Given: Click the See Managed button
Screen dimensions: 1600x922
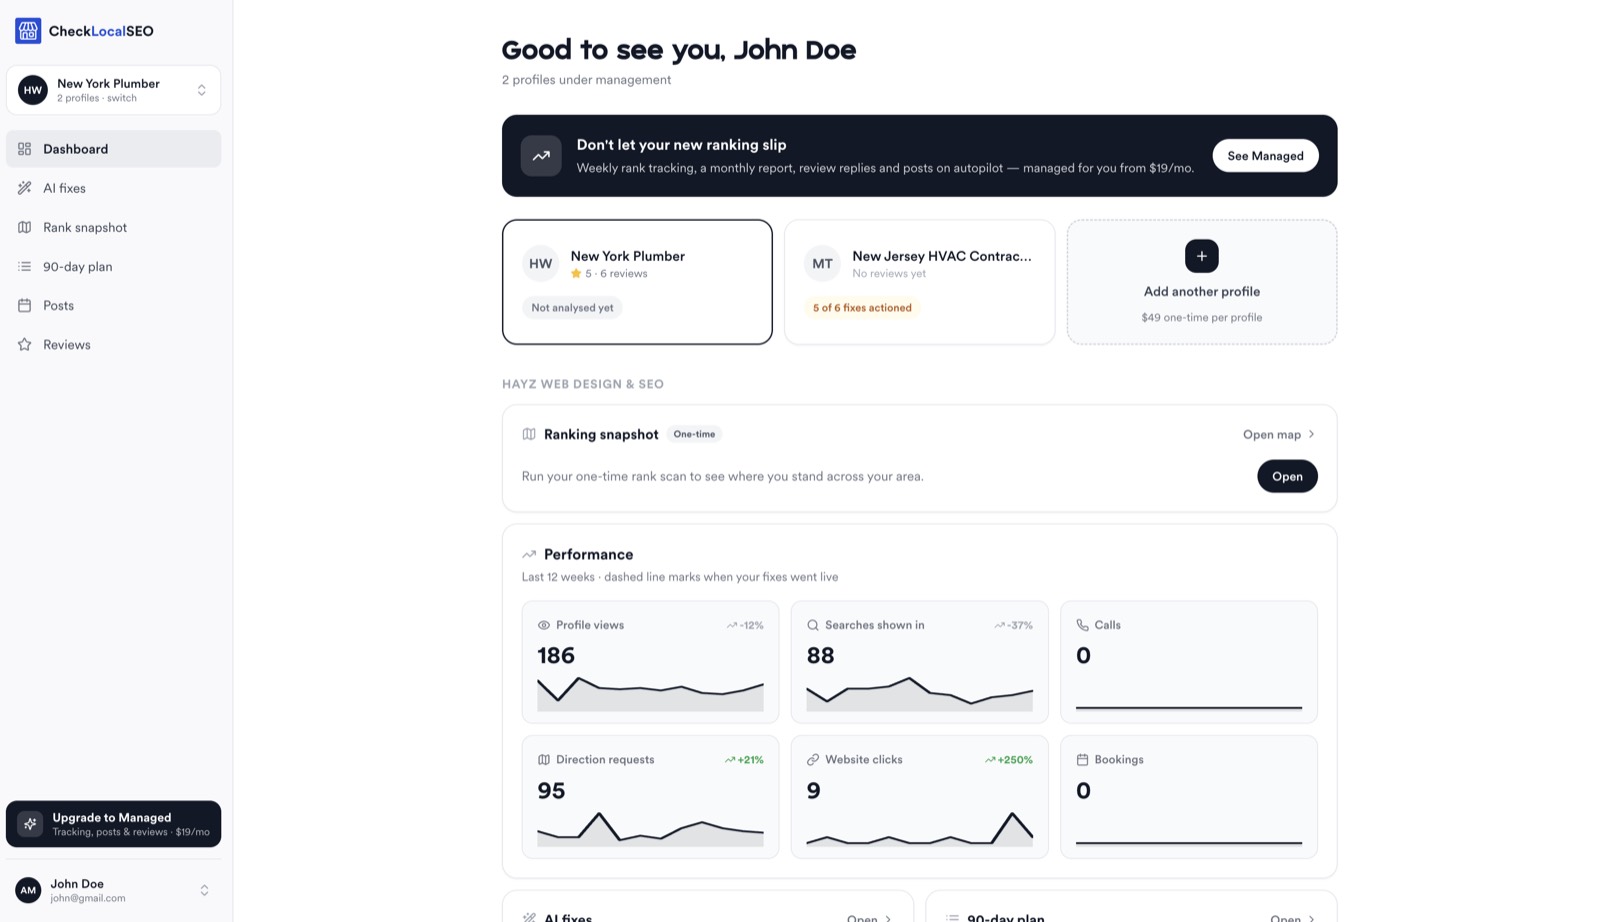Looking at the screenshot, I should pyautogui.click(x=1265, y=156).
